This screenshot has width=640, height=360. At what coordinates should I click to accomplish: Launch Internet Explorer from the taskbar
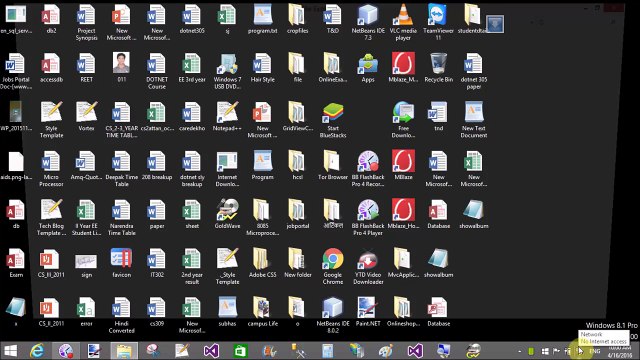37,351
